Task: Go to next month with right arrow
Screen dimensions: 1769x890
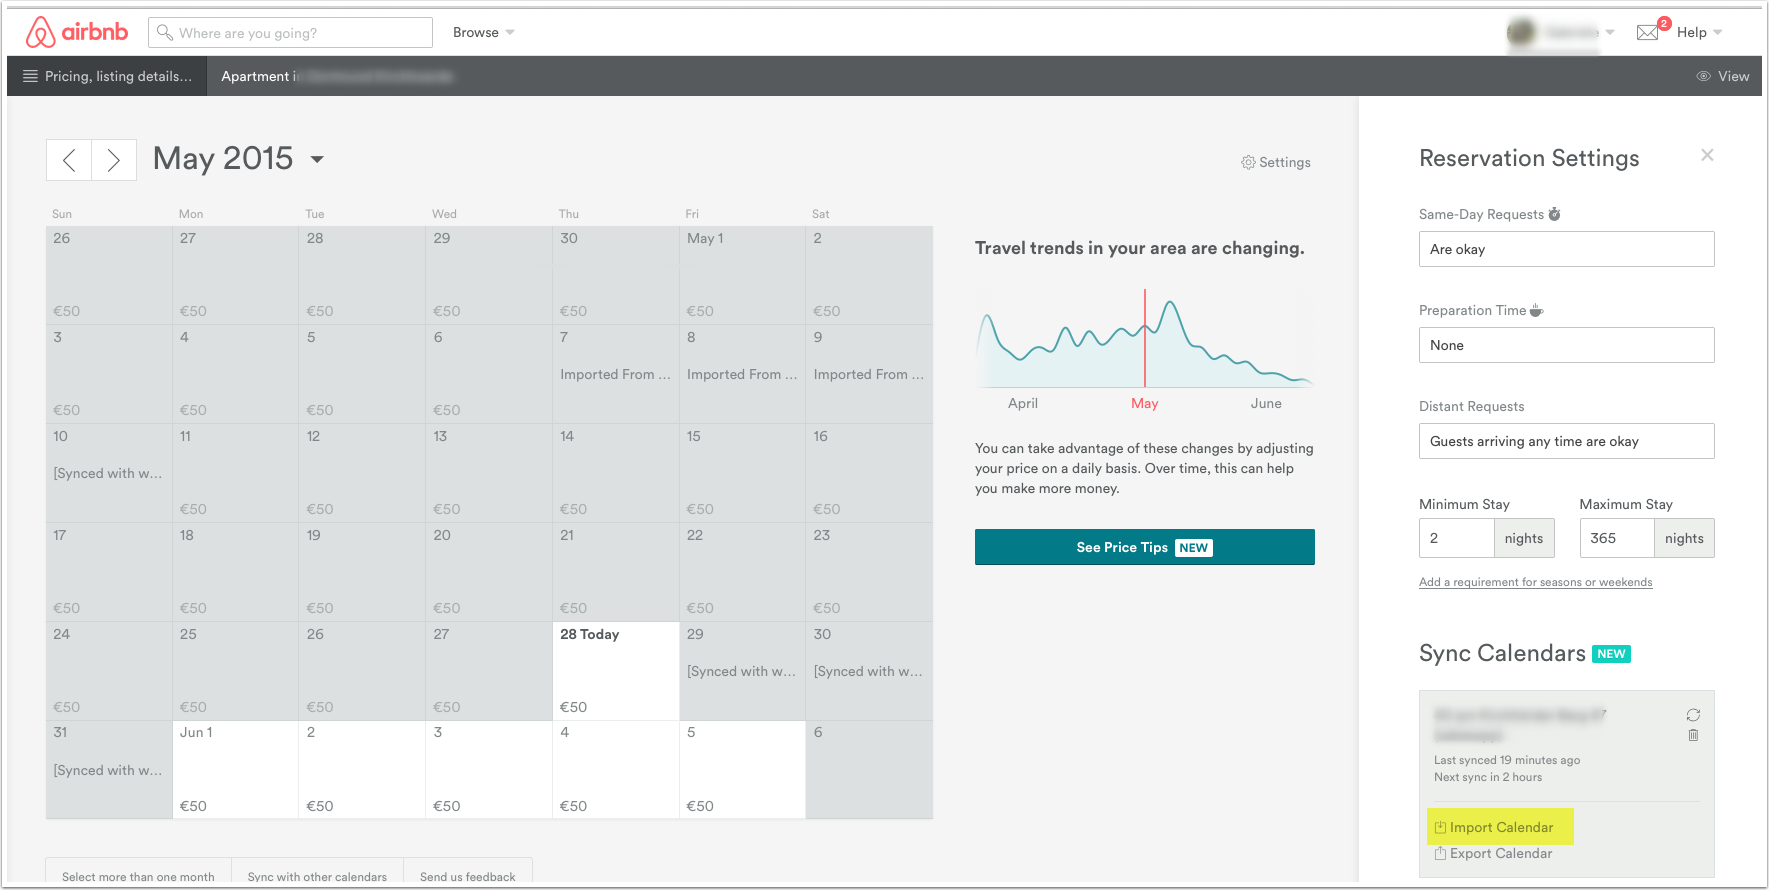Action: [114, 160]
